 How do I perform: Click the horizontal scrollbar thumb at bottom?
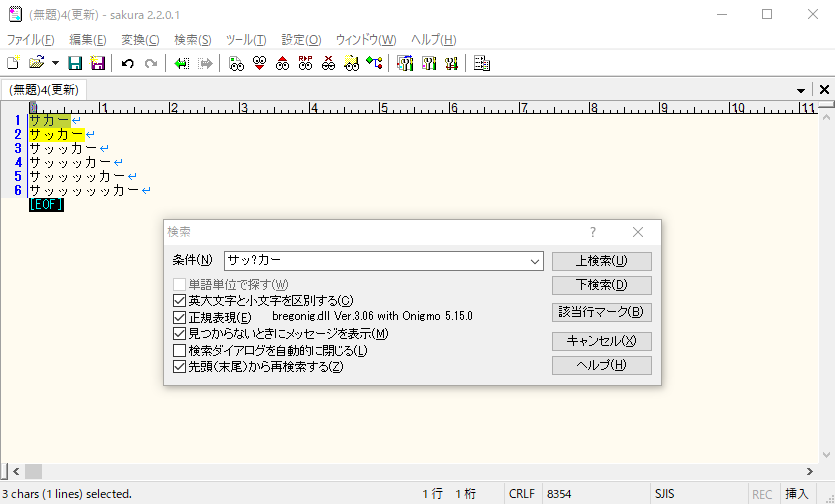33,471
